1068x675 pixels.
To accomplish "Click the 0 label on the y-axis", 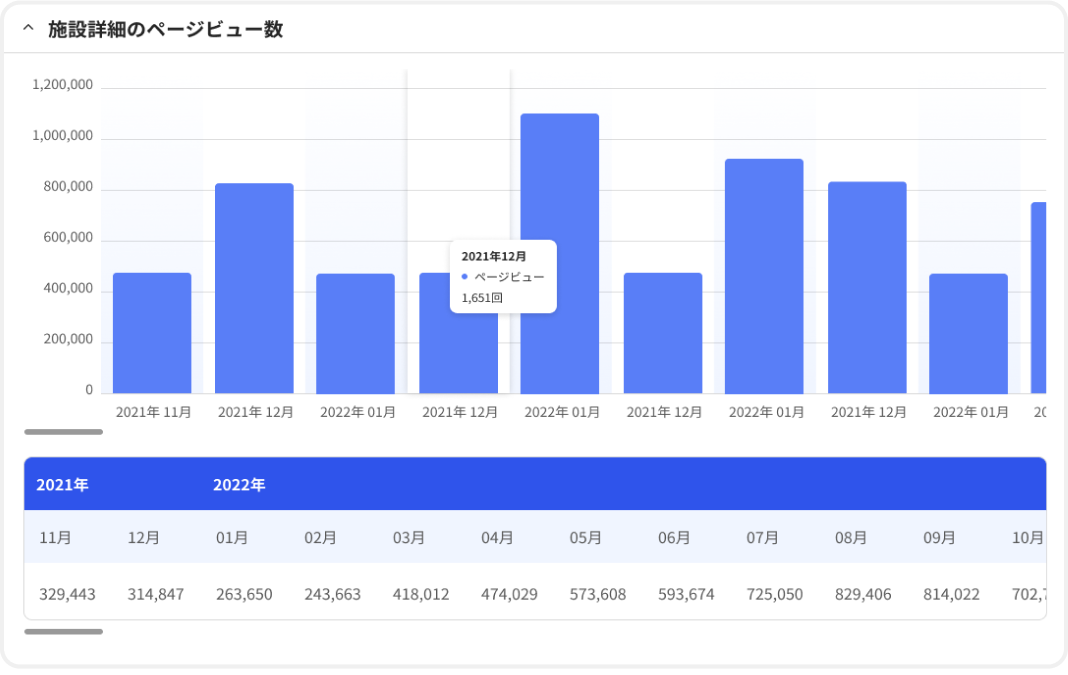I will 91,390.
